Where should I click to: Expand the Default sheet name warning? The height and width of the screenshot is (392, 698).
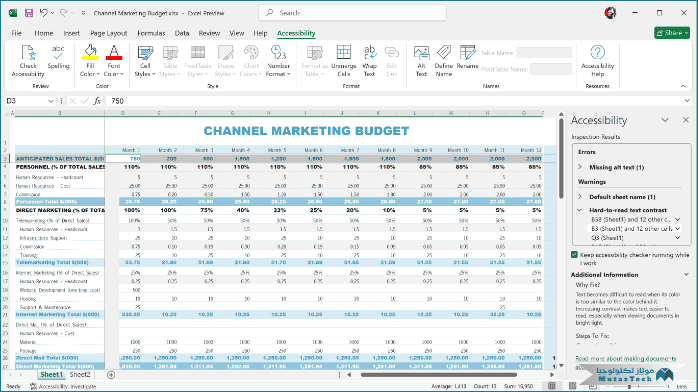pos(580,196)
